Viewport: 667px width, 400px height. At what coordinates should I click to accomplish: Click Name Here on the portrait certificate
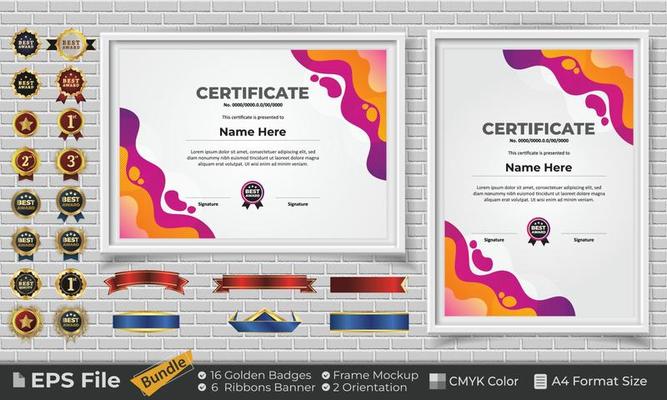tap(539, 168)
